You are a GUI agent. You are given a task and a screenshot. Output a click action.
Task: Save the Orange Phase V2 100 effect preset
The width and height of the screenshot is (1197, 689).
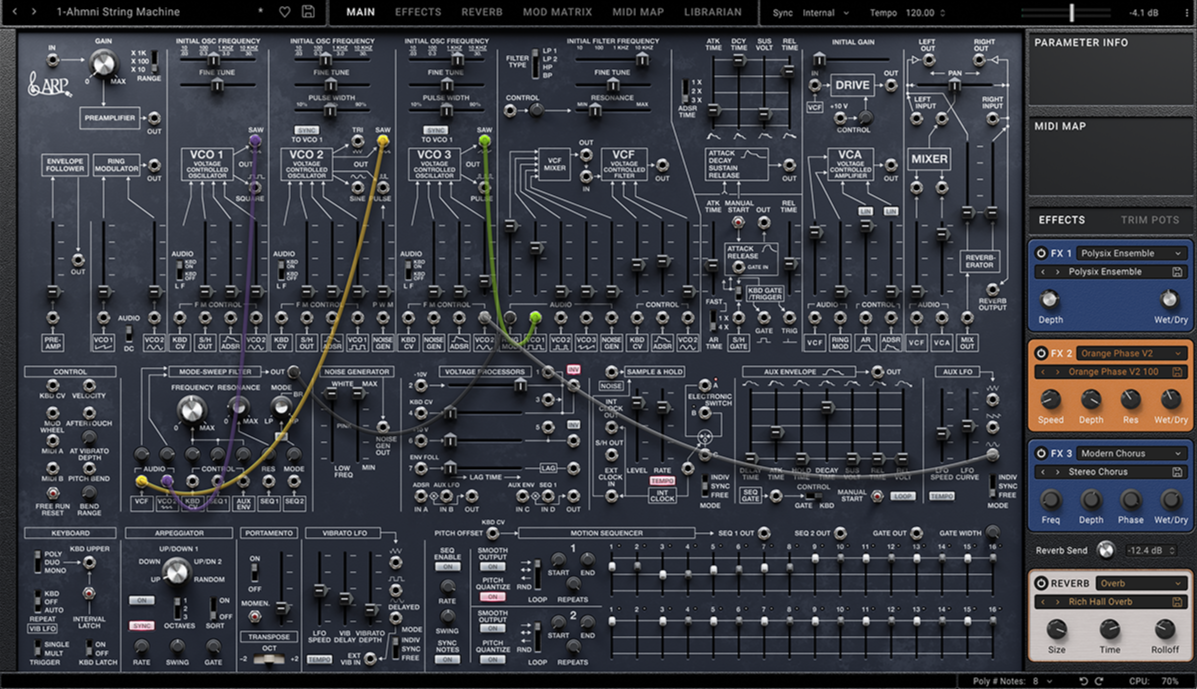[x=1179, y=372]
